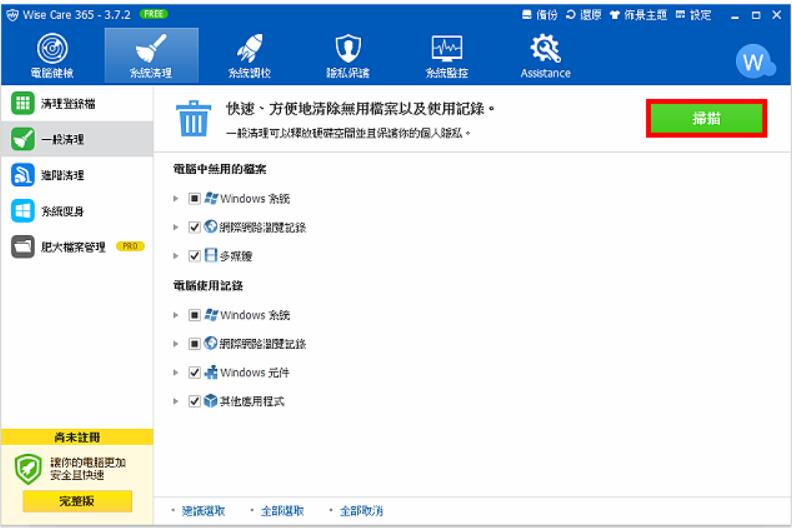
Task: Open the 隱私保護 shield icon tab
Action: tap(348, 56)
